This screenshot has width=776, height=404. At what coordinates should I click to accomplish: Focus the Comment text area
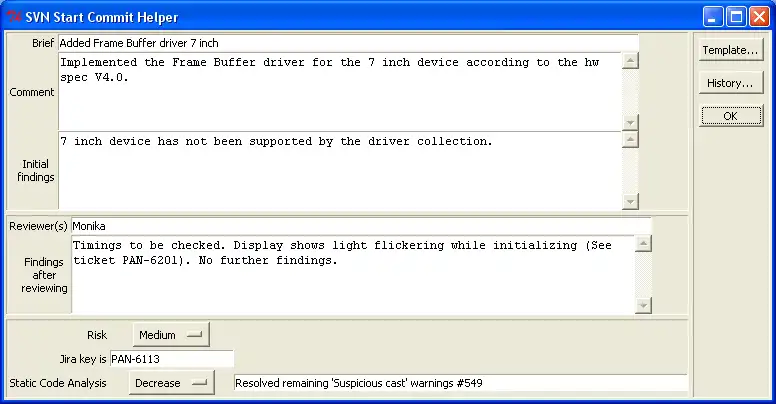[340, 92]
